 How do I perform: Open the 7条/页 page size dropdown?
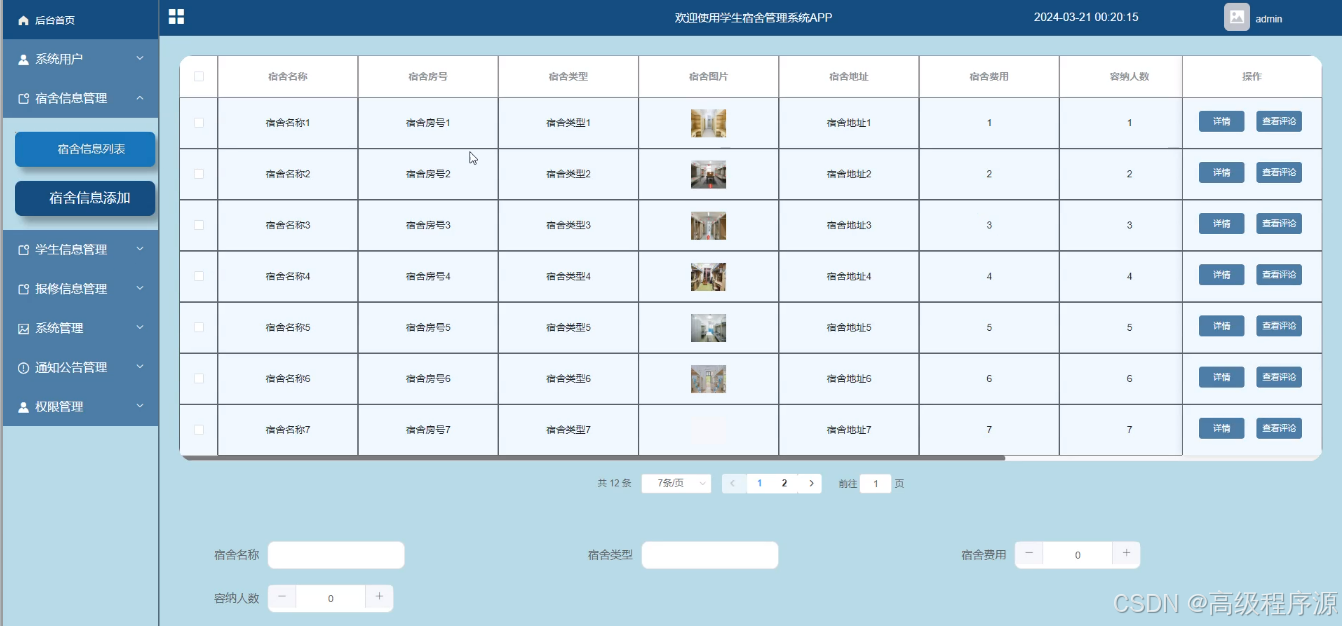tap(676, 483)
